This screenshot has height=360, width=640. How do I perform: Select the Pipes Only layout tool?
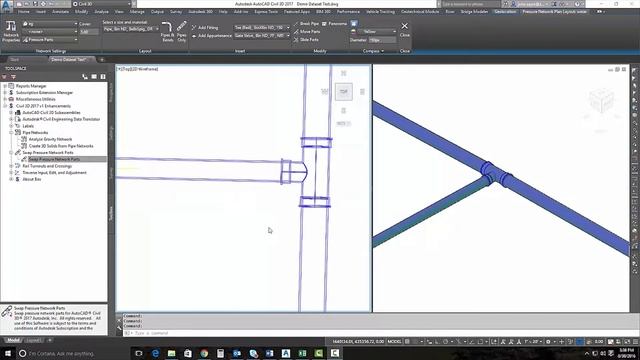[182, 32]
